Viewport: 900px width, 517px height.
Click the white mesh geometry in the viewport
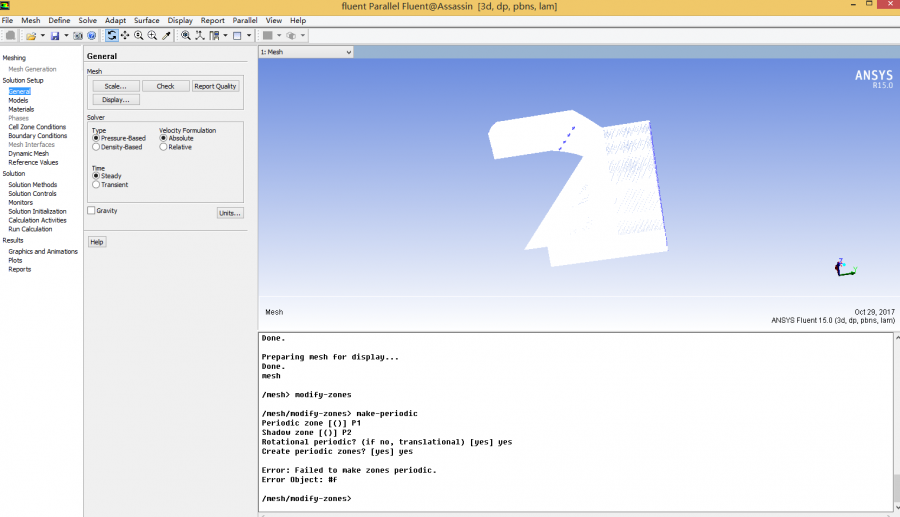click(577, 188)
